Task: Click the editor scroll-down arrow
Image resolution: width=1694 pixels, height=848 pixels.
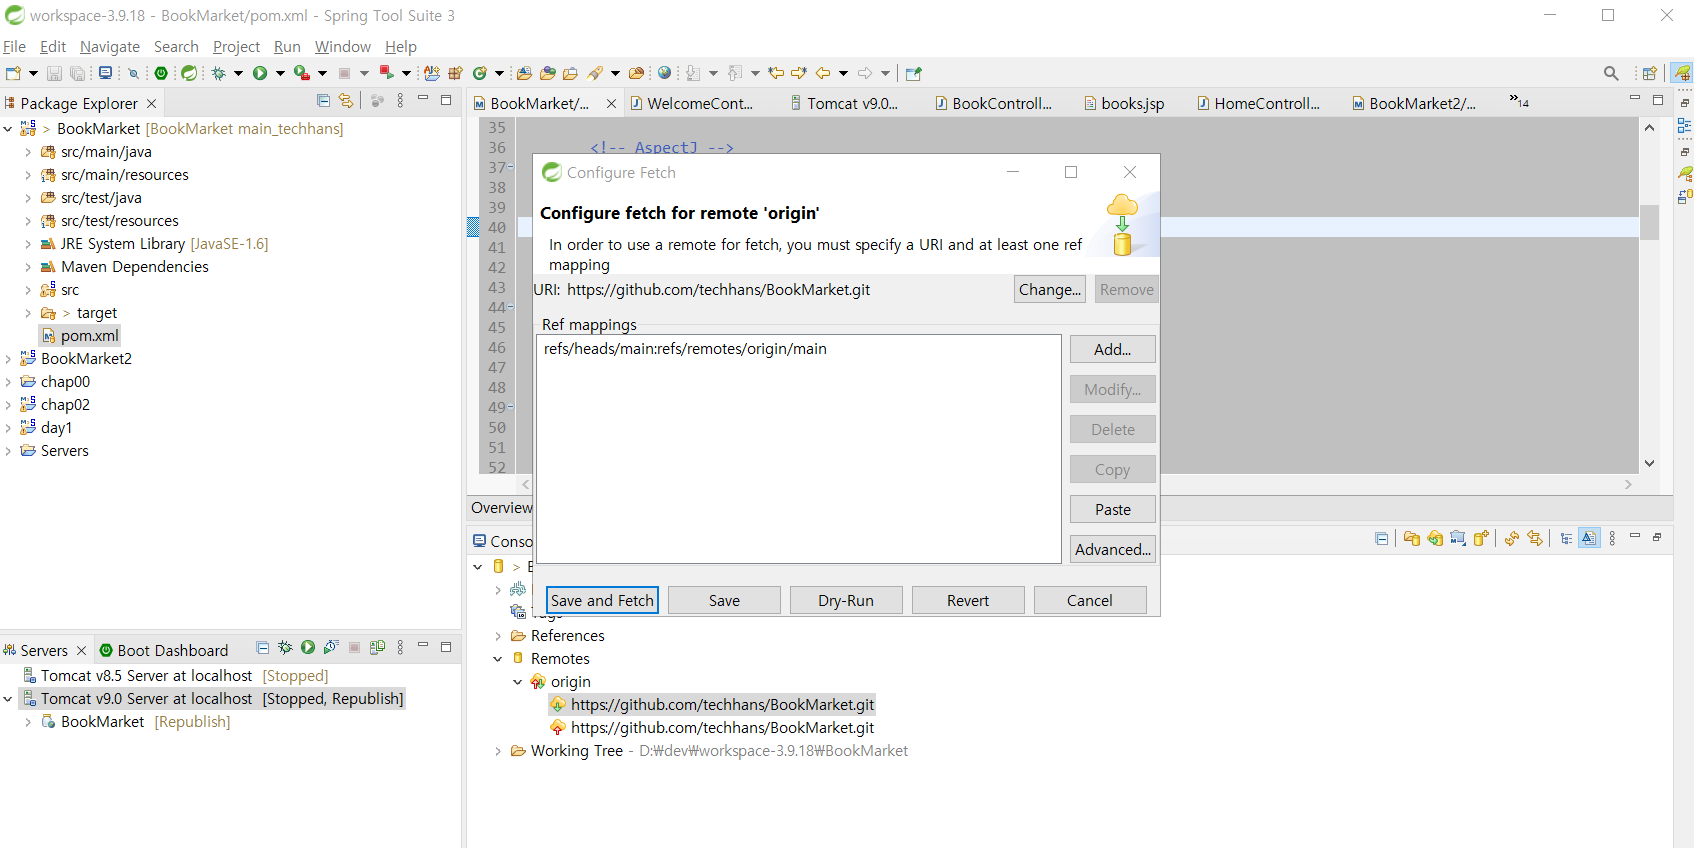Action: [1649, 463]
